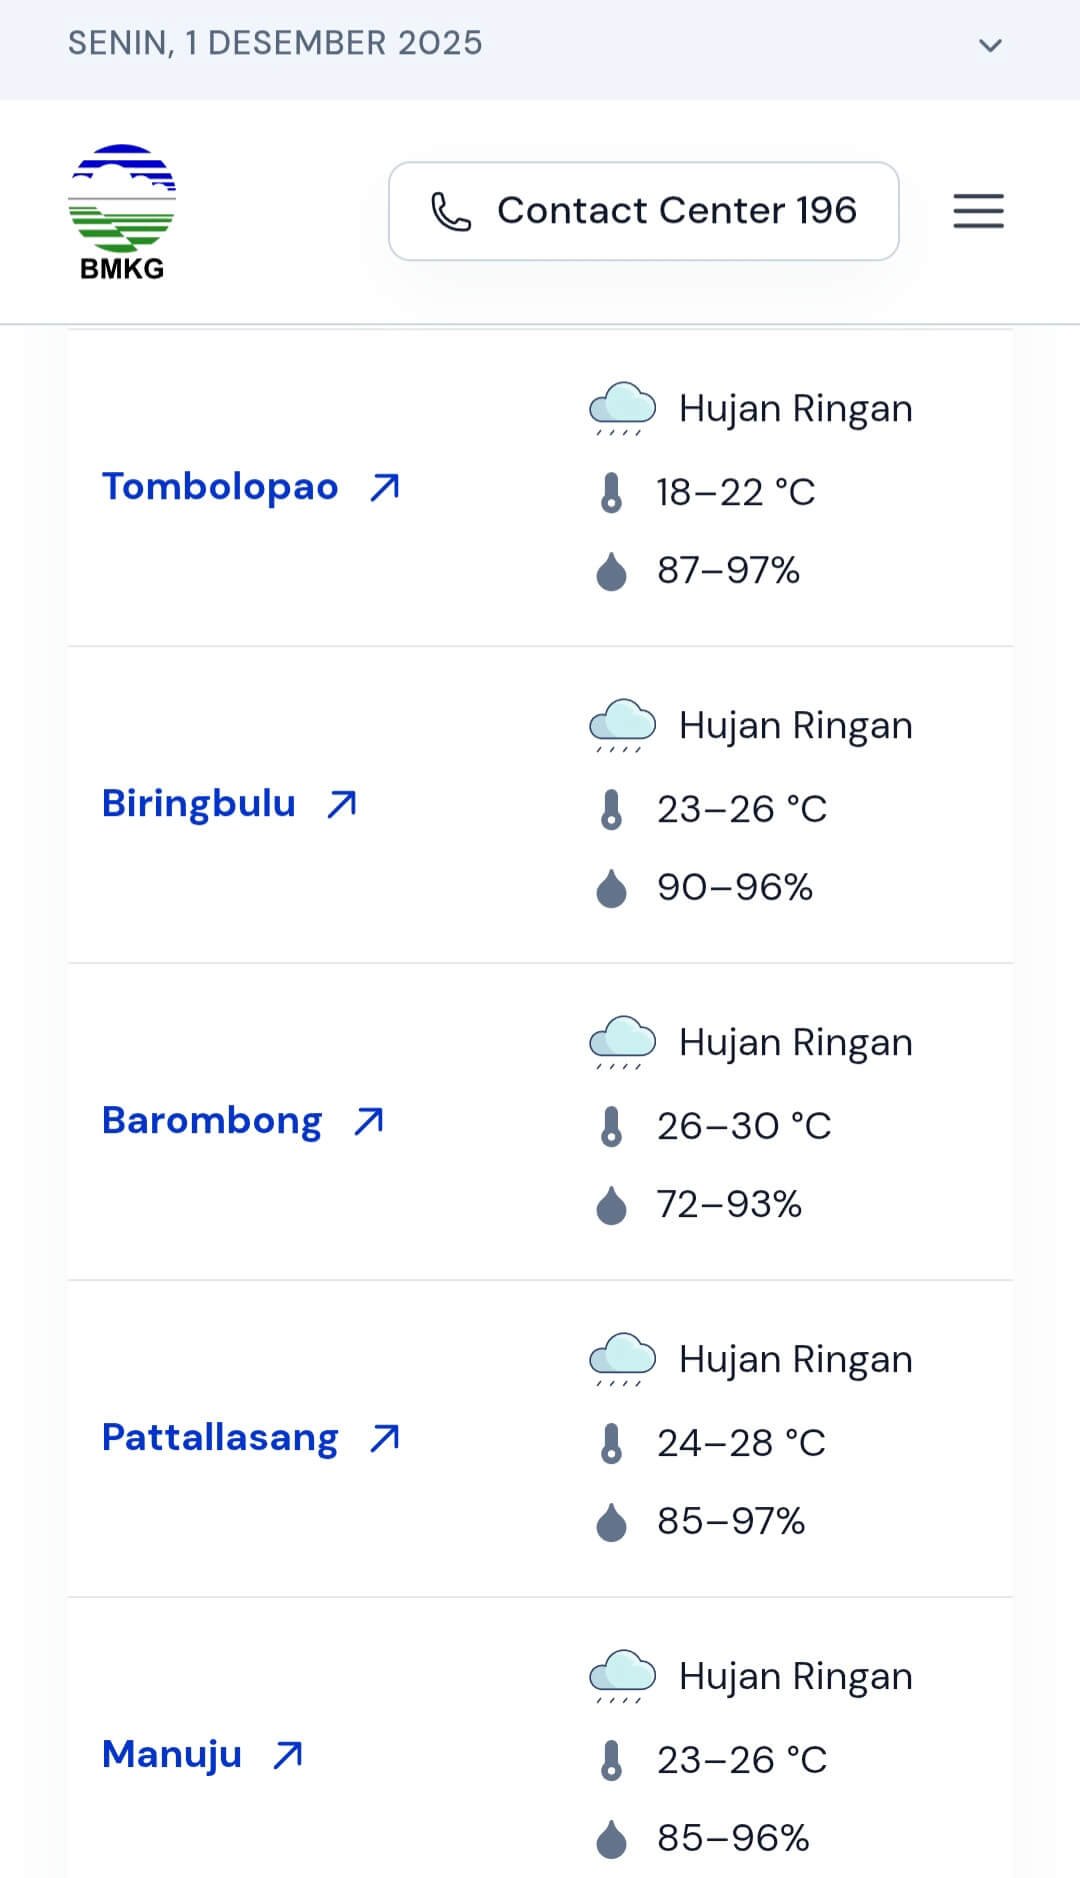Click the humidity droplet icon for Barombong
This screenshot has height=1878, width=1080.
click(611, 1205)
